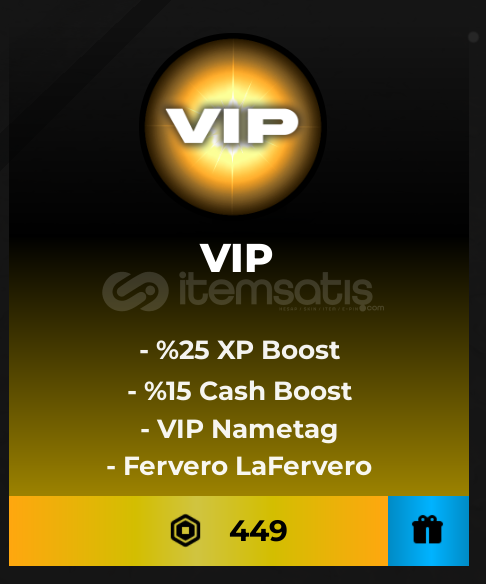Screen dimensions: 486x584
Task: Click the Robux currency icon
Action: (x=185, y=530)
